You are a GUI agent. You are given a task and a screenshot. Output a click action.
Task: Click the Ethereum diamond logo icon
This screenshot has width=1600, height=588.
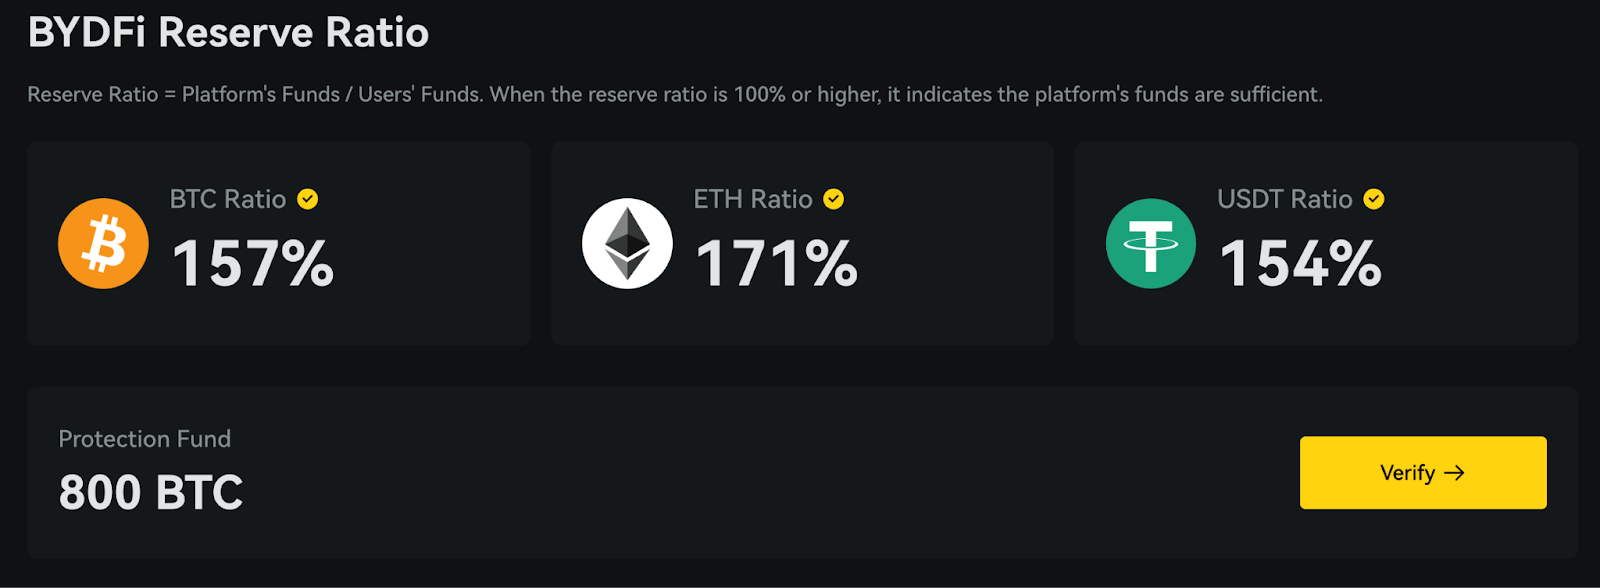click(x=627, y=244)
